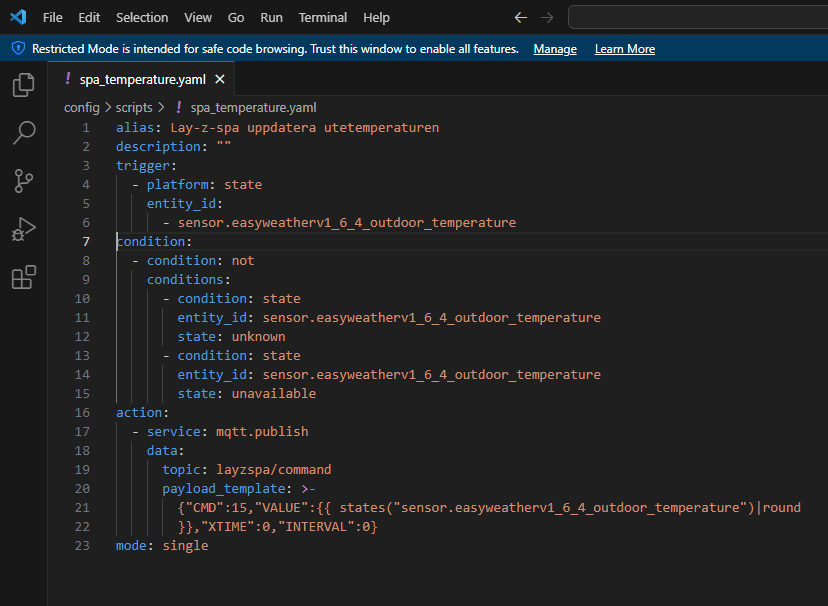Image resolution: width=828 pixels, height=606 pixels.
Task: Click line number 23 in gutter
Action: pyautogui.click(x=82, y=546)
